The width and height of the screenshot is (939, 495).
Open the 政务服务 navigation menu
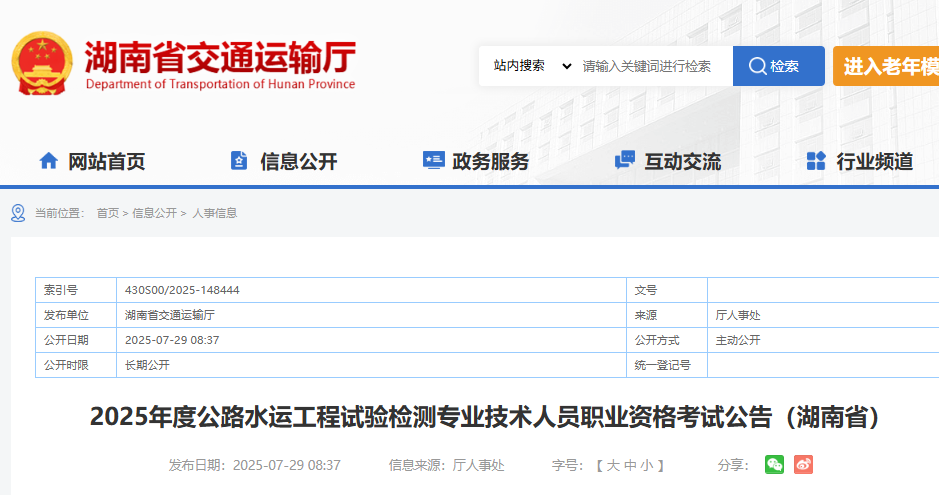coord(490,161)
